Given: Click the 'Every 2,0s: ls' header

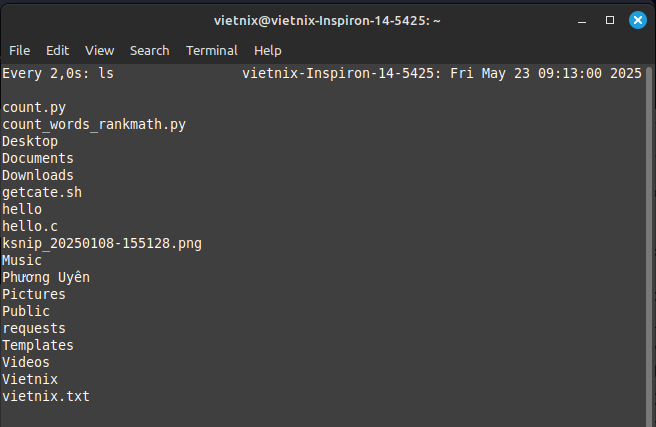Looking at the screenshot, I should pos(58,74).
